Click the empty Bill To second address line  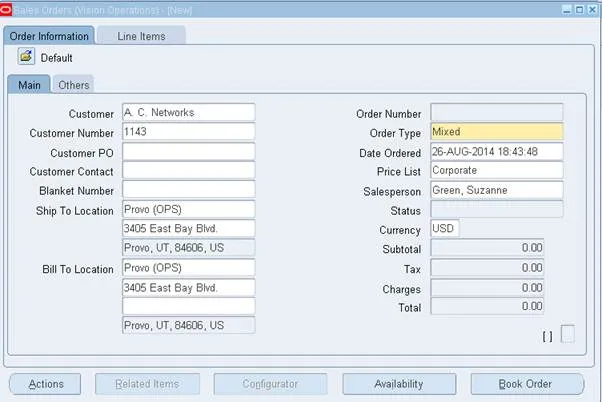(189, 306)
